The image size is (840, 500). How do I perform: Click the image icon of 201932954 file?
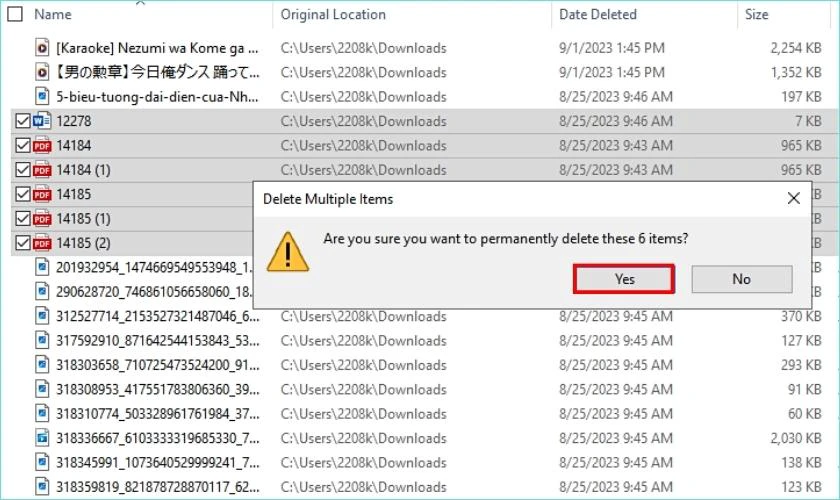(42, 267)
